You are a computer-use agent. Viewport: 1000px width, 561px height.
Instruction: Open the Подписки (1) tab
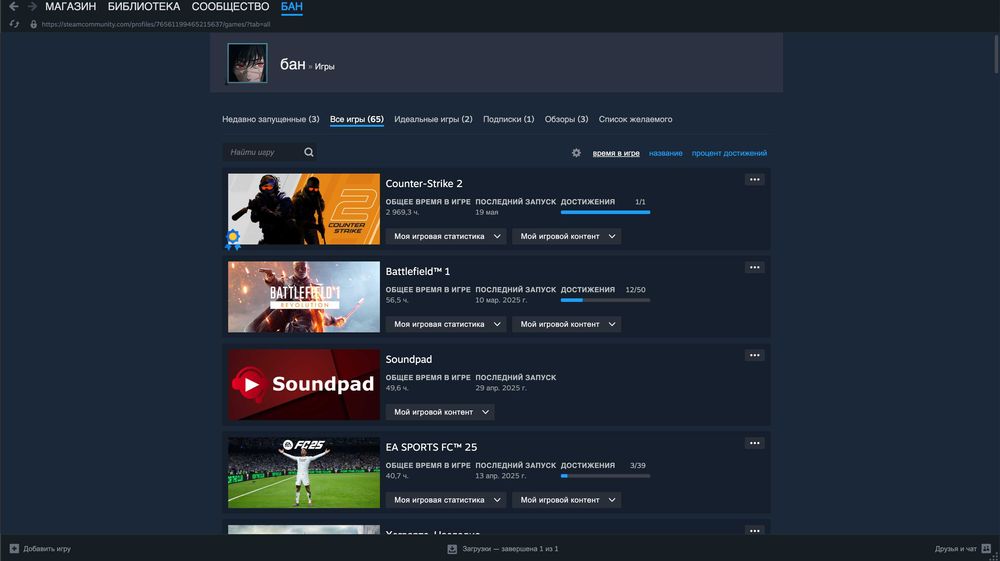[x=508, y=119]
